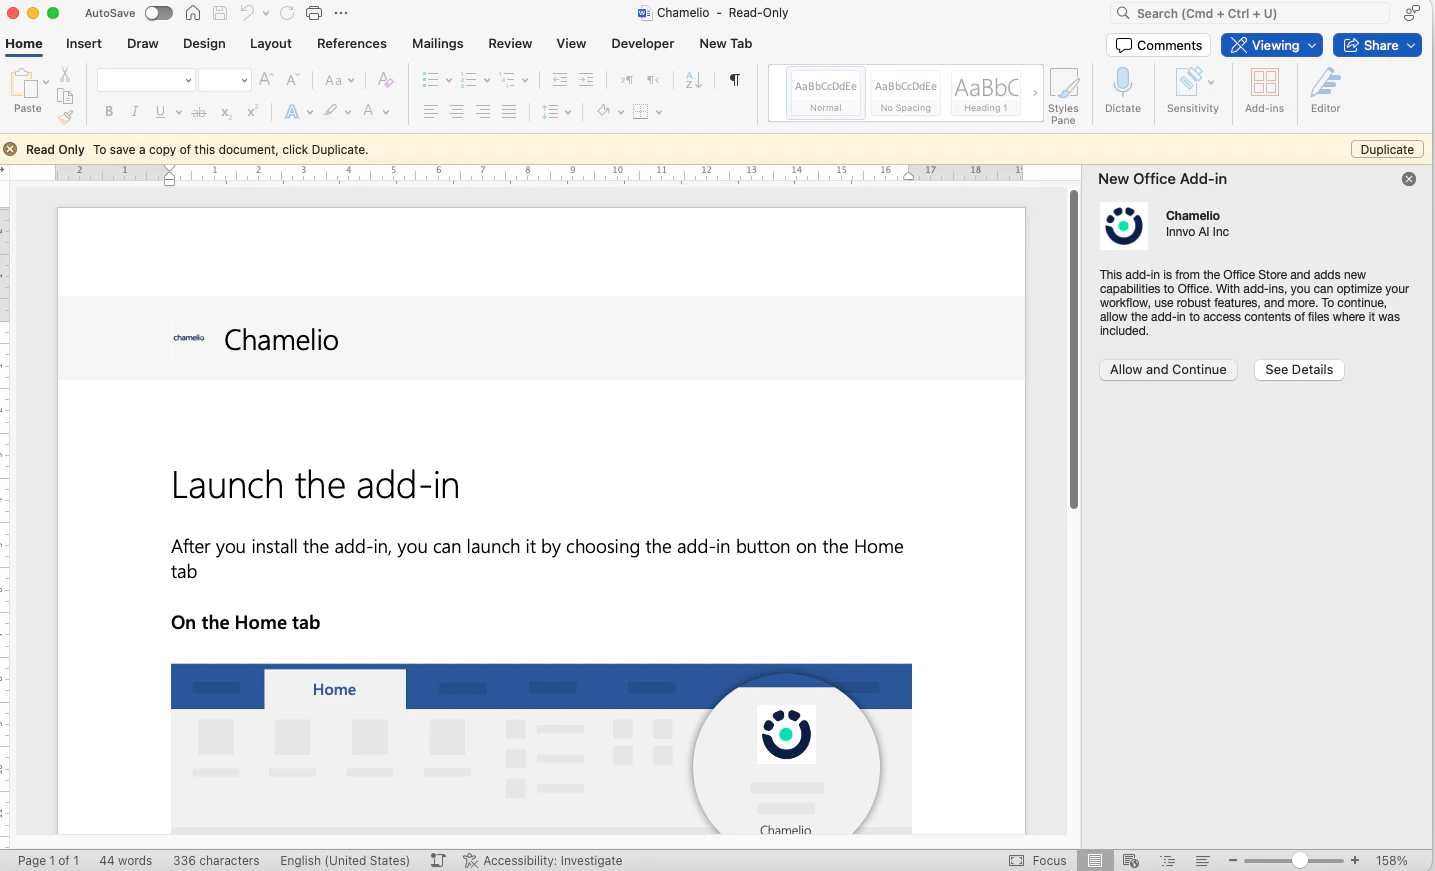Click the Clear Formatting icon
The width and height of the screenshot is (1435, 871).
pyautogui.click(x=385, y=80)
